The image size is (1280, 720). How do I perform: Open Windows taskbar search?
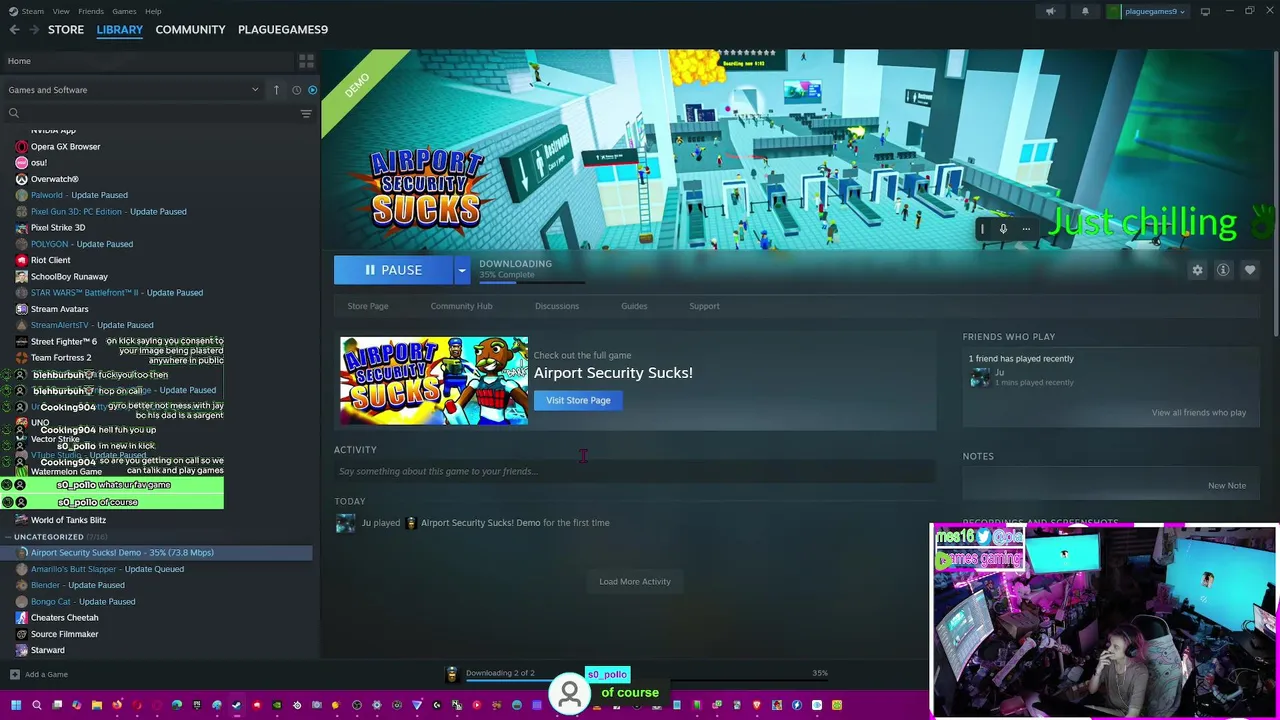coord(36,705)
